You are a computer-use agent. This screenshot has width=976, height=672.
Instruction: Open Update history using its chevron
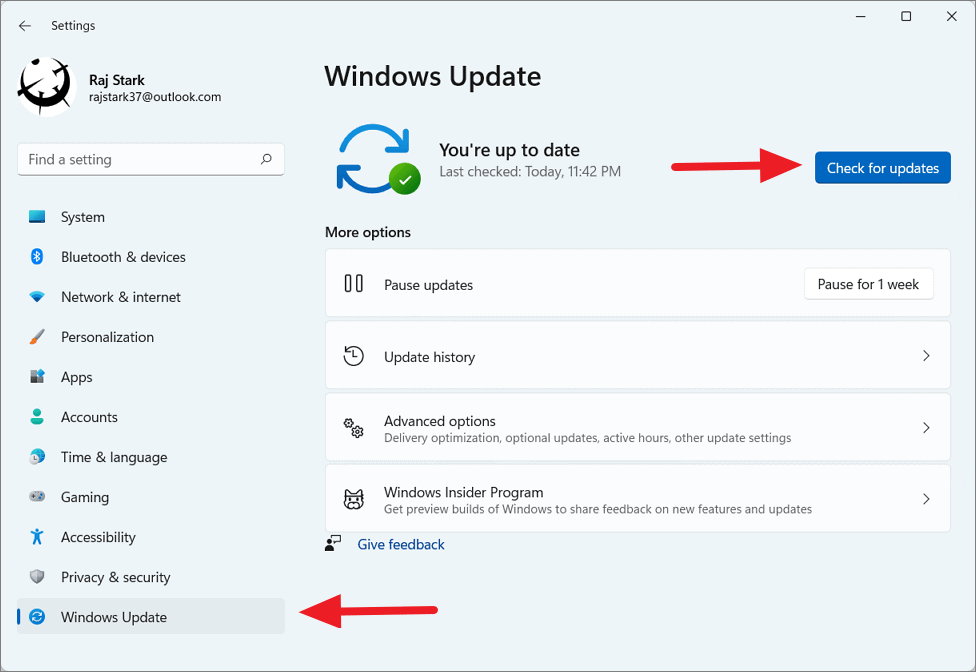925,356
